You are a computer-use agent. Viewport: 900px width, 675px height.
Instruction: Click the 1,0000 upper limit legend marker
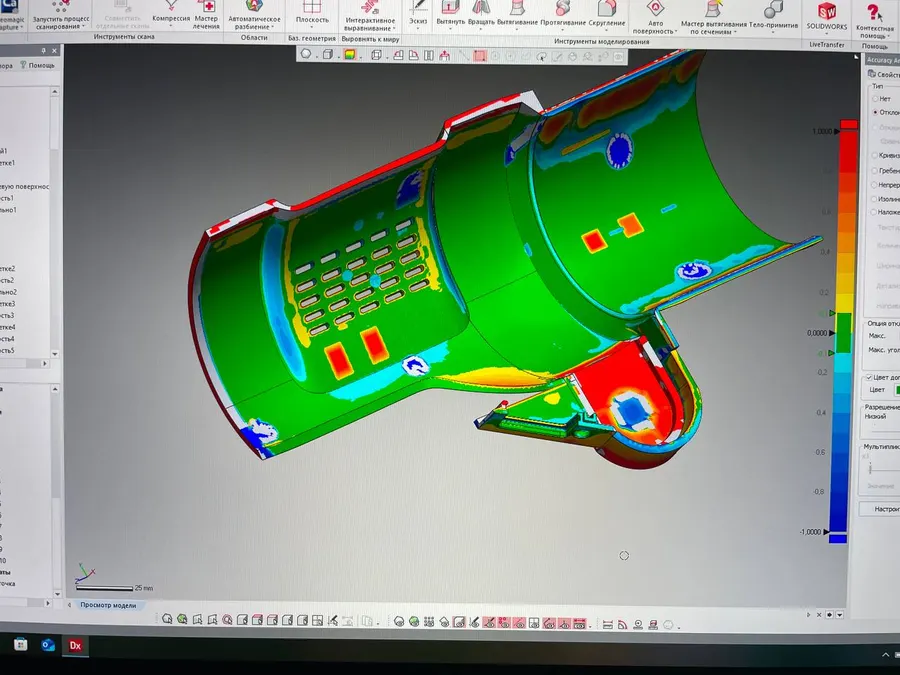(x=837, y=131)
